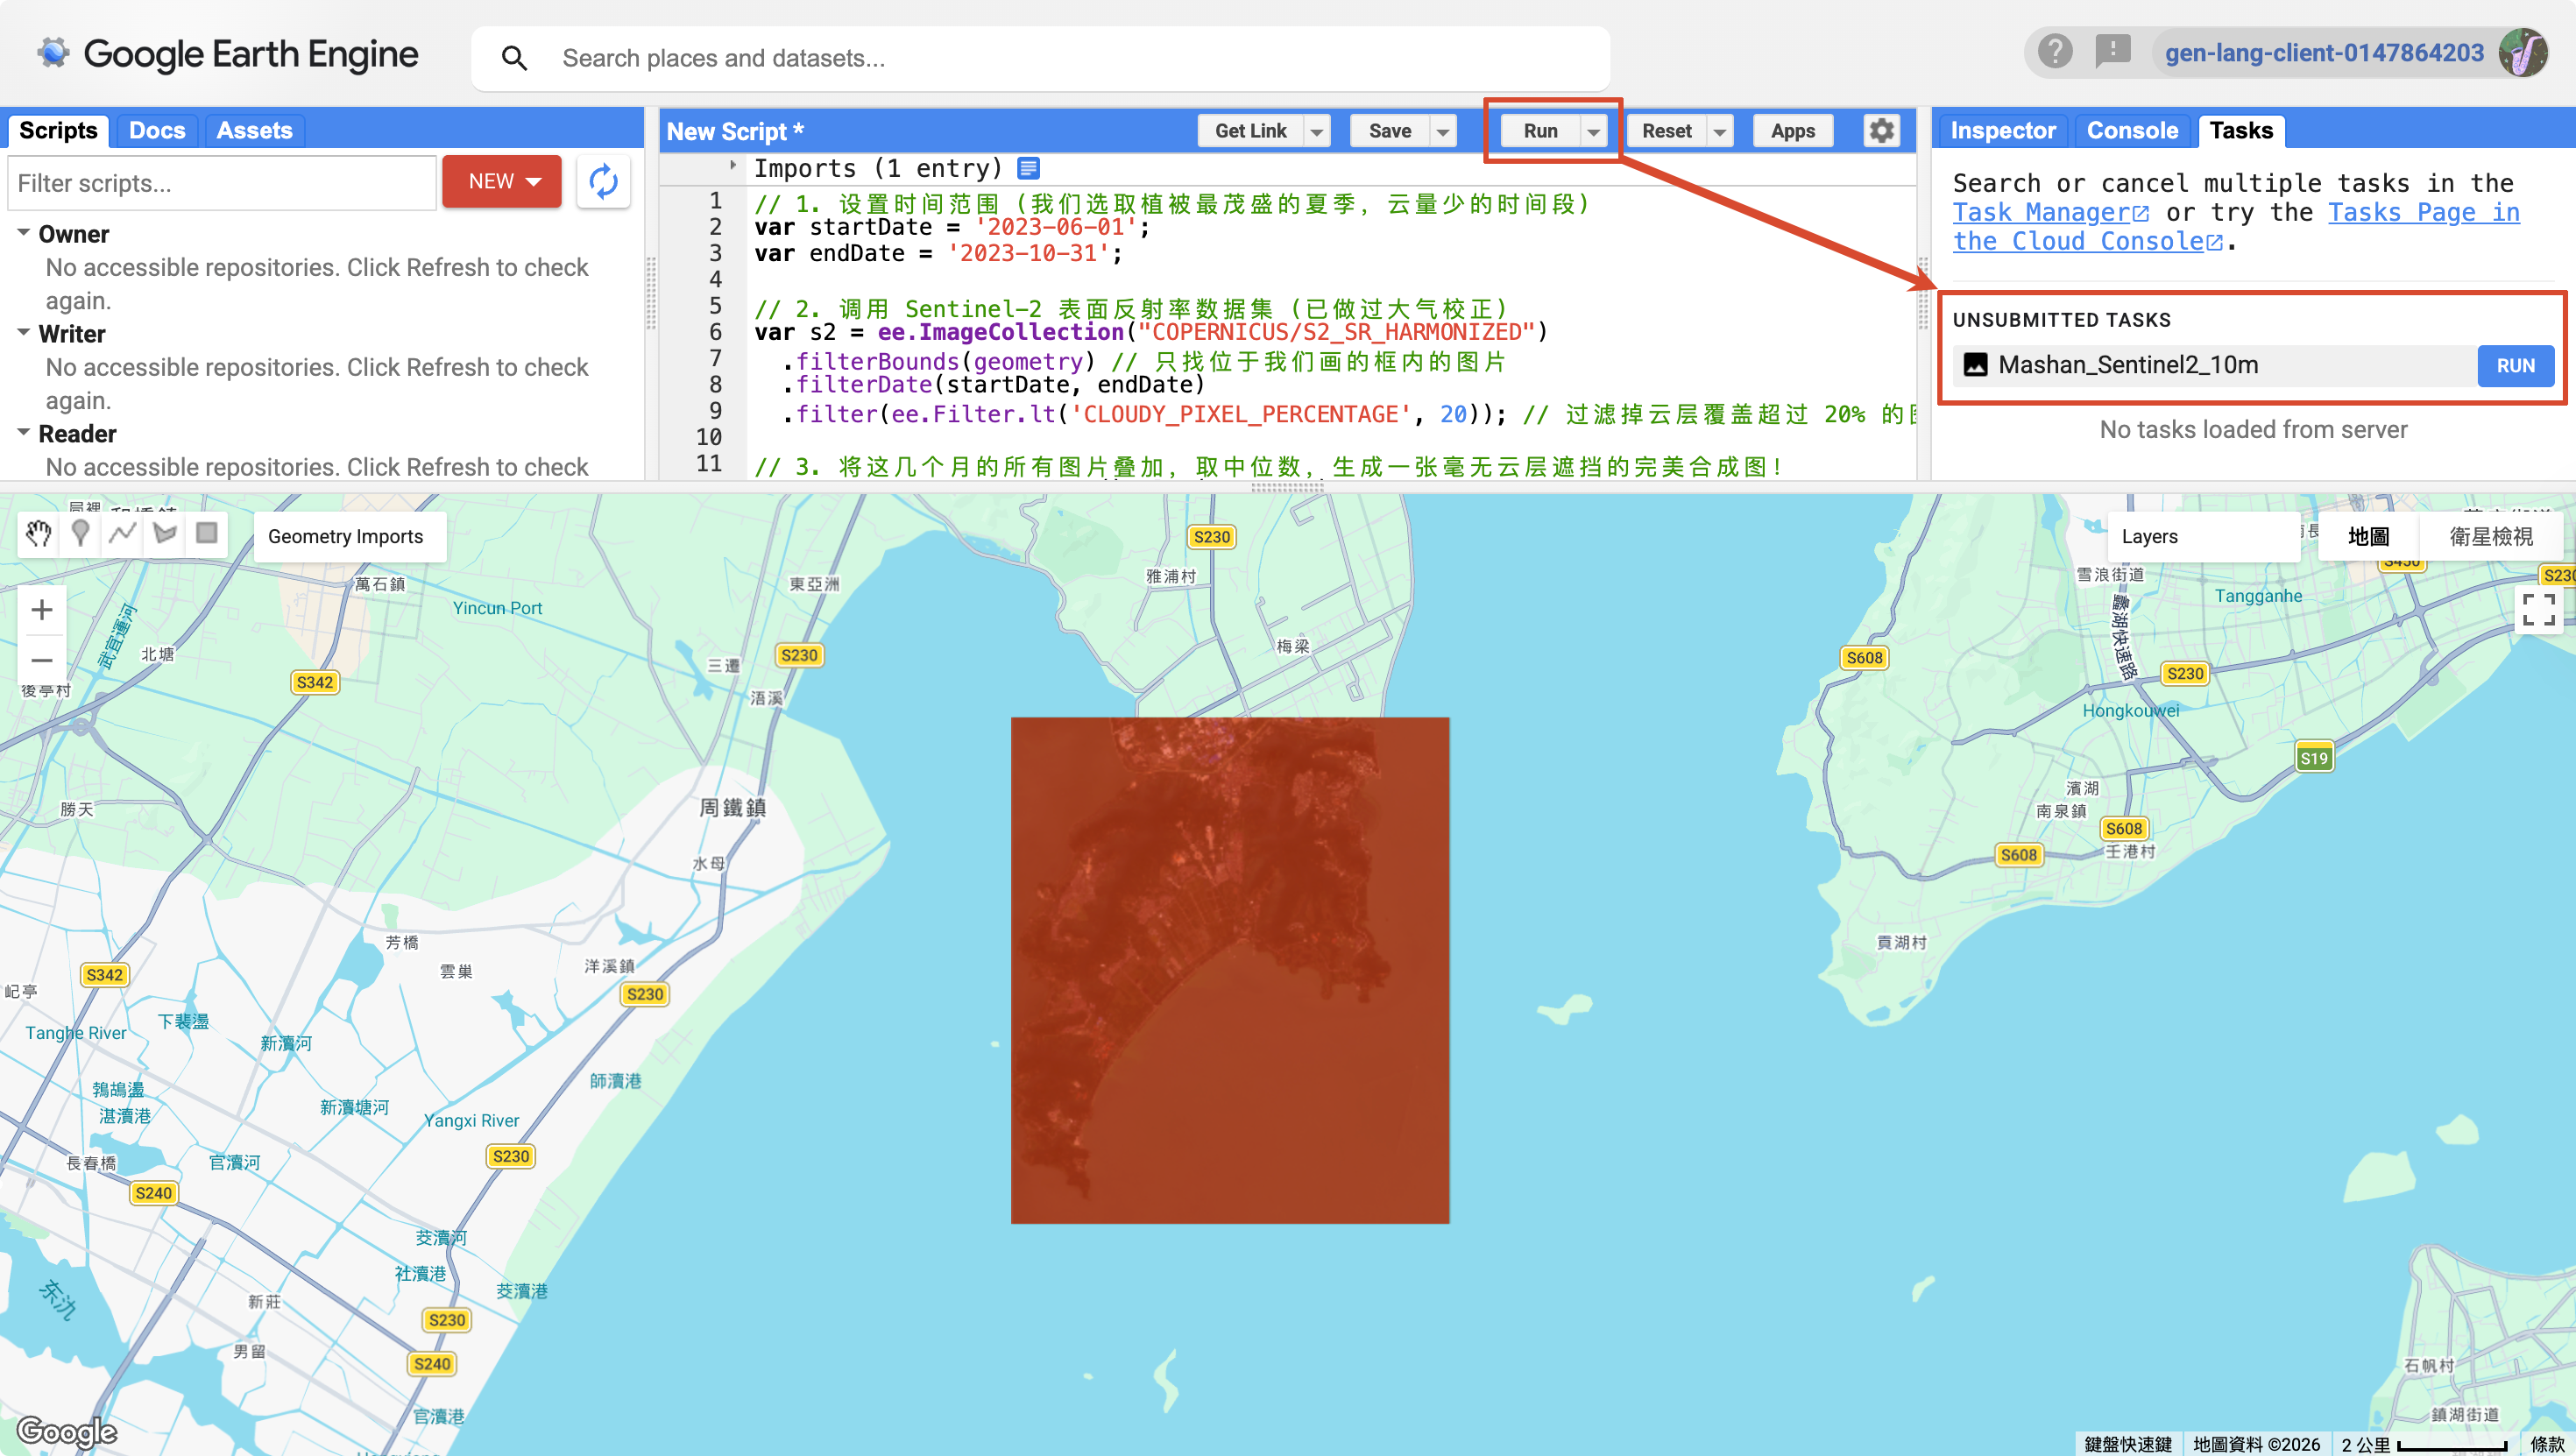Select the hand pan tool
The width and height of the screenshot is (2576, 1456).
39,534
